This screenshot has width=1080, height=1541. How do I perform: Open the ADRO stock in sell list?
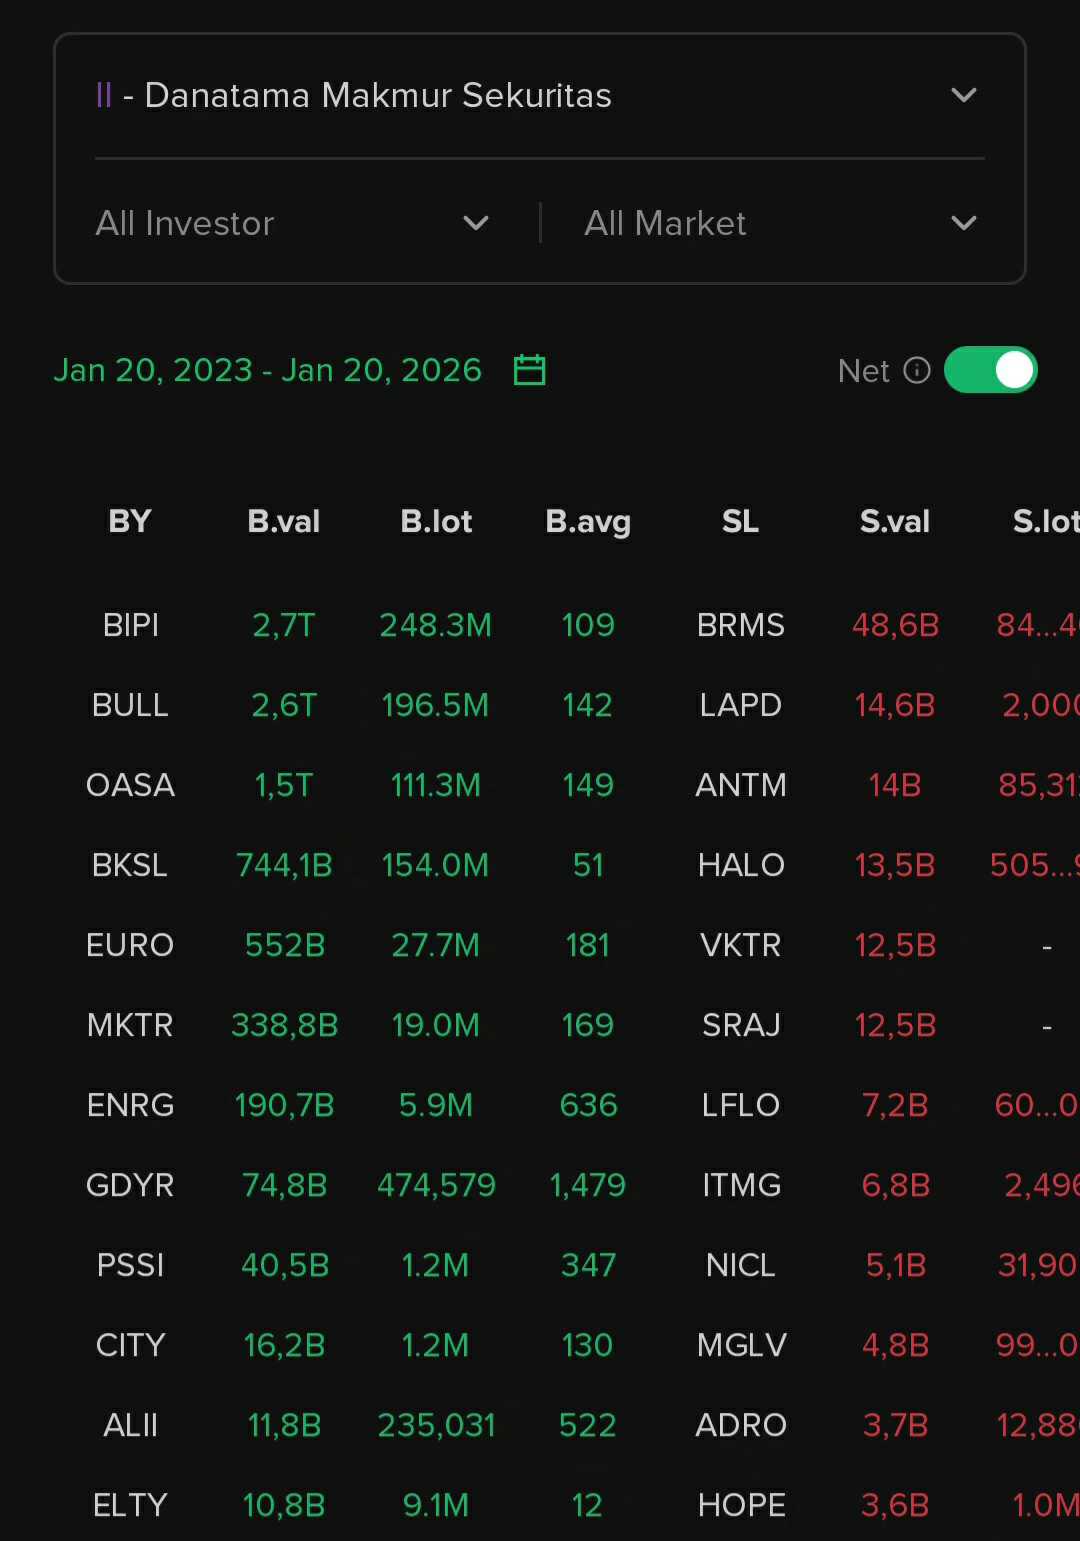[x=741, y=1426]
